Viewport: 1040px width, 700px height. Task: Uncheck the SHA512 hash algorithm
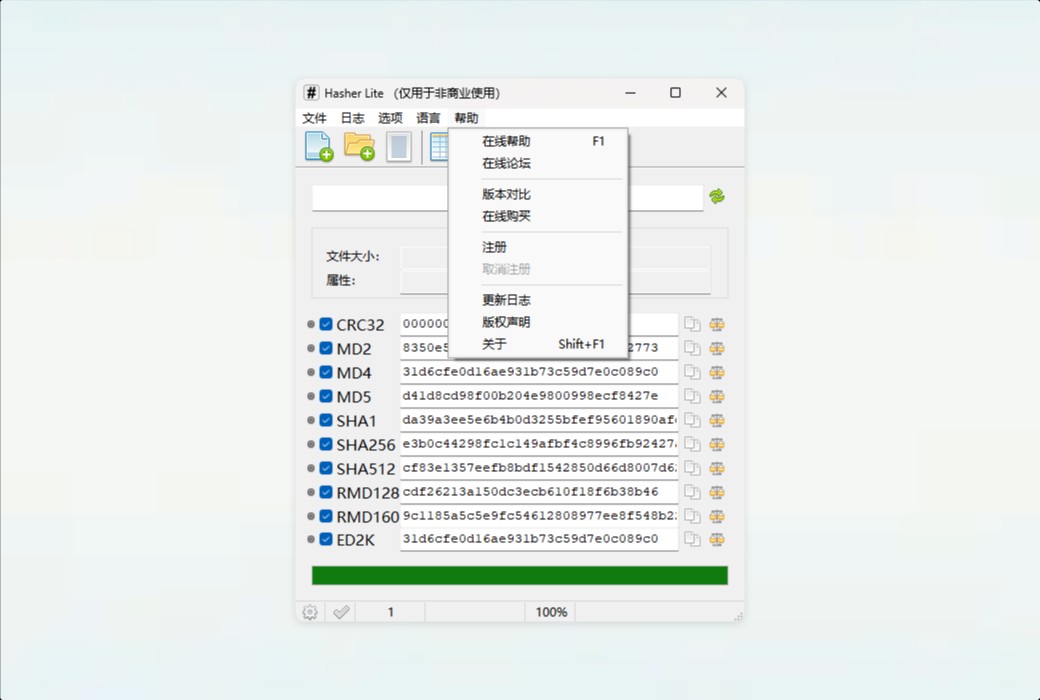point(324,468)
